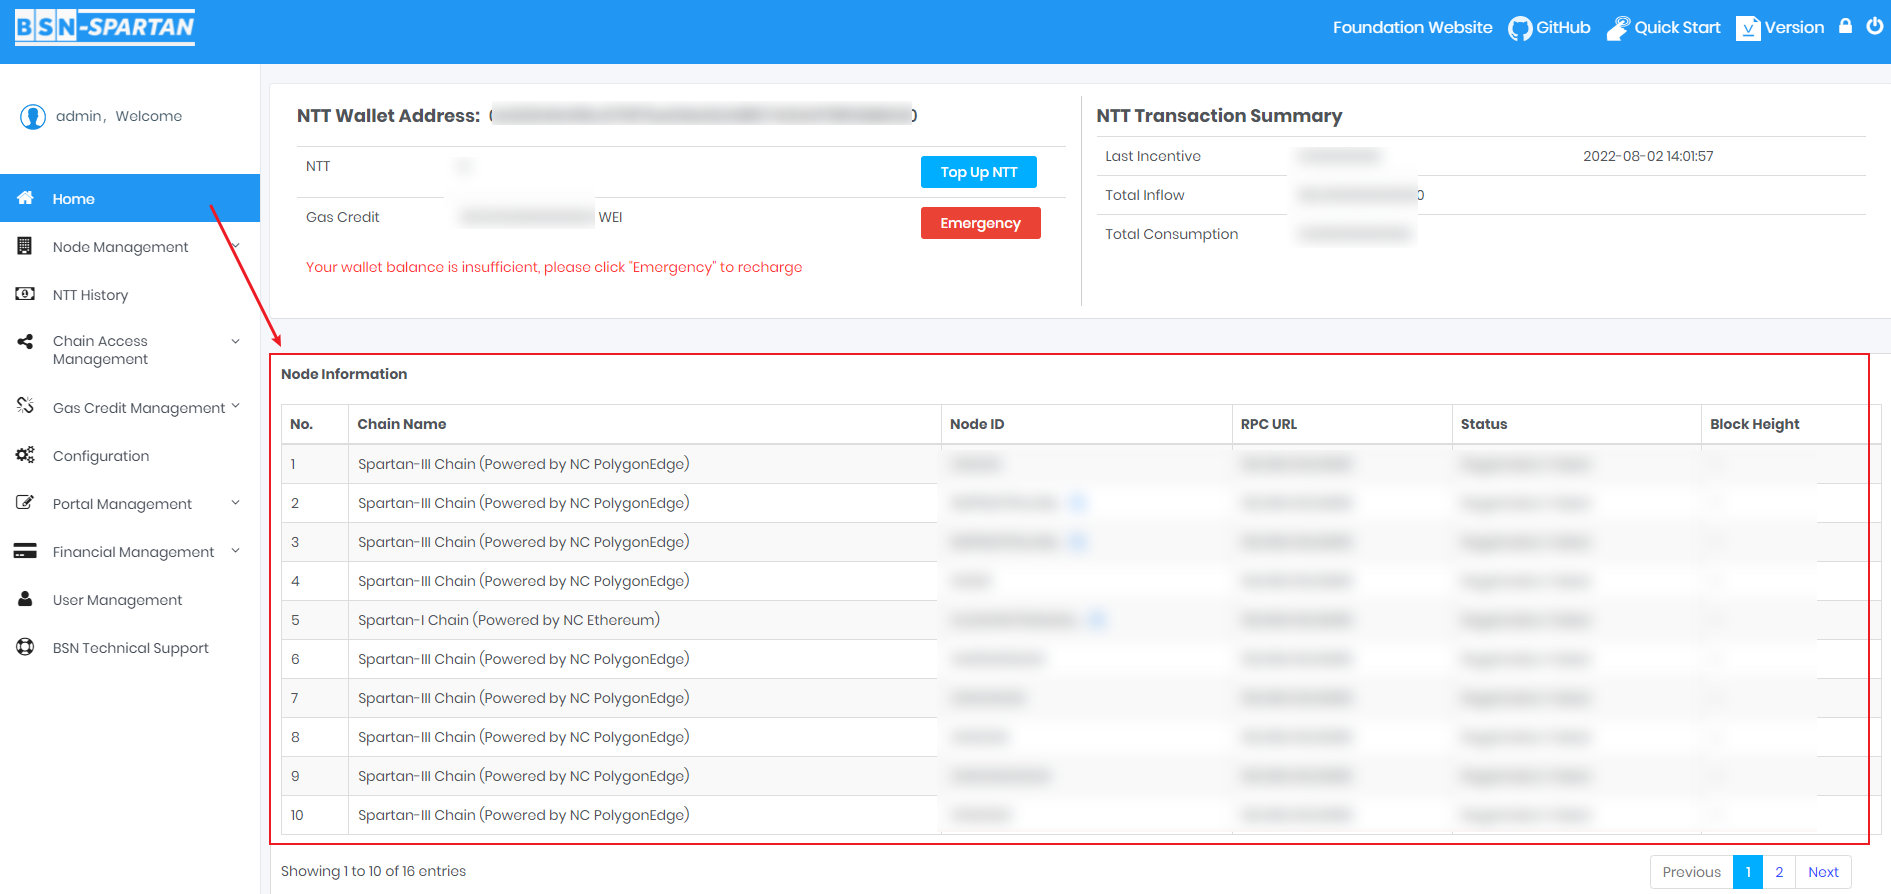Go to Previous page of entries
The image size is (1891, 894).
(1691, 872)
